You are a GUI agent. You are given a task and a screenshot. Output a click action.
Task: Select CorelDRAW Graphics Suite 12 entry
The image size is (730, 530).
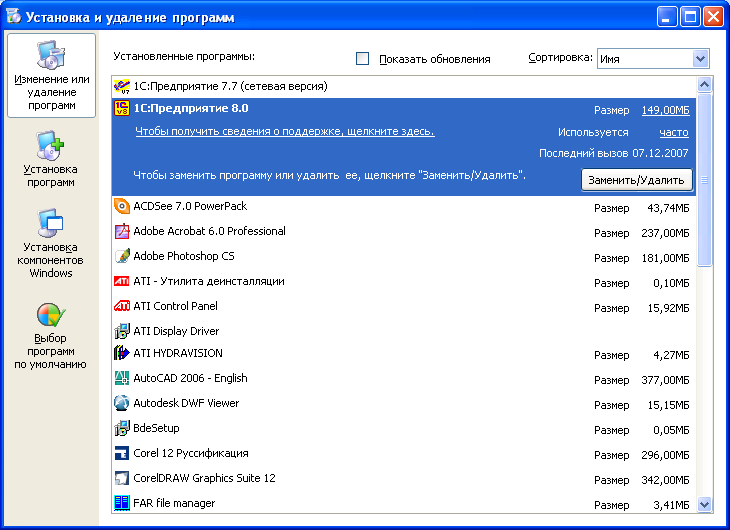pyautogui.click(x=404, y=479)
